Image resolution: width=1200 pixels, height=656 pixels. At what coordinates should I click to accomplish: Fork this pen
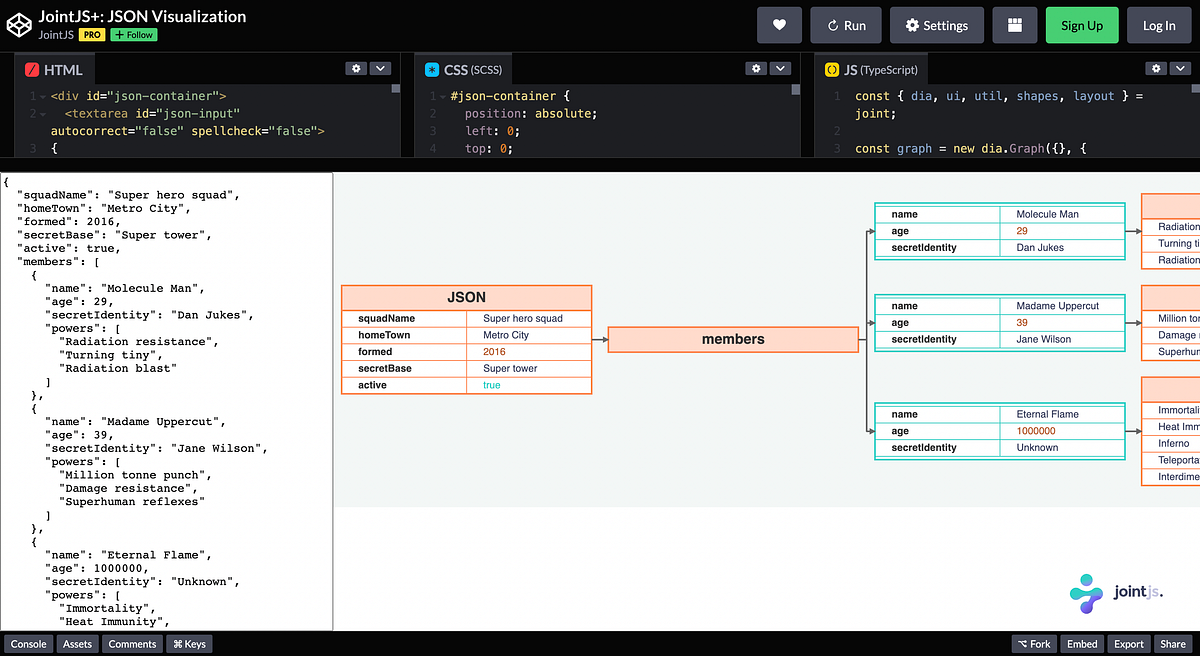point(1034,643)
